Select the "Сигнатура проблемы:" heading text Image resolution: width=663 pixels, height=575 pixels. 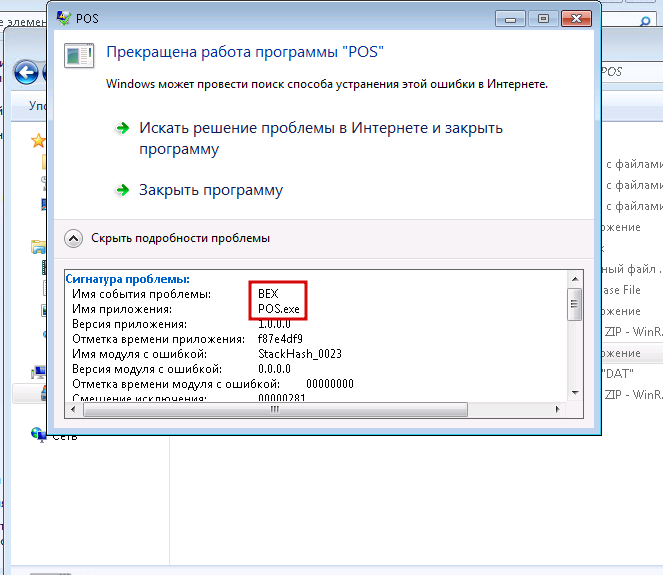[127, 279]
